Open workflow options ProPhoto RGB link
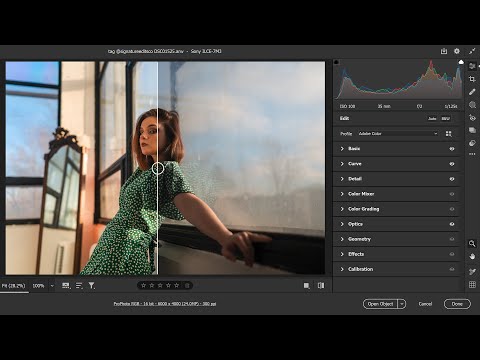 (165, 304)
